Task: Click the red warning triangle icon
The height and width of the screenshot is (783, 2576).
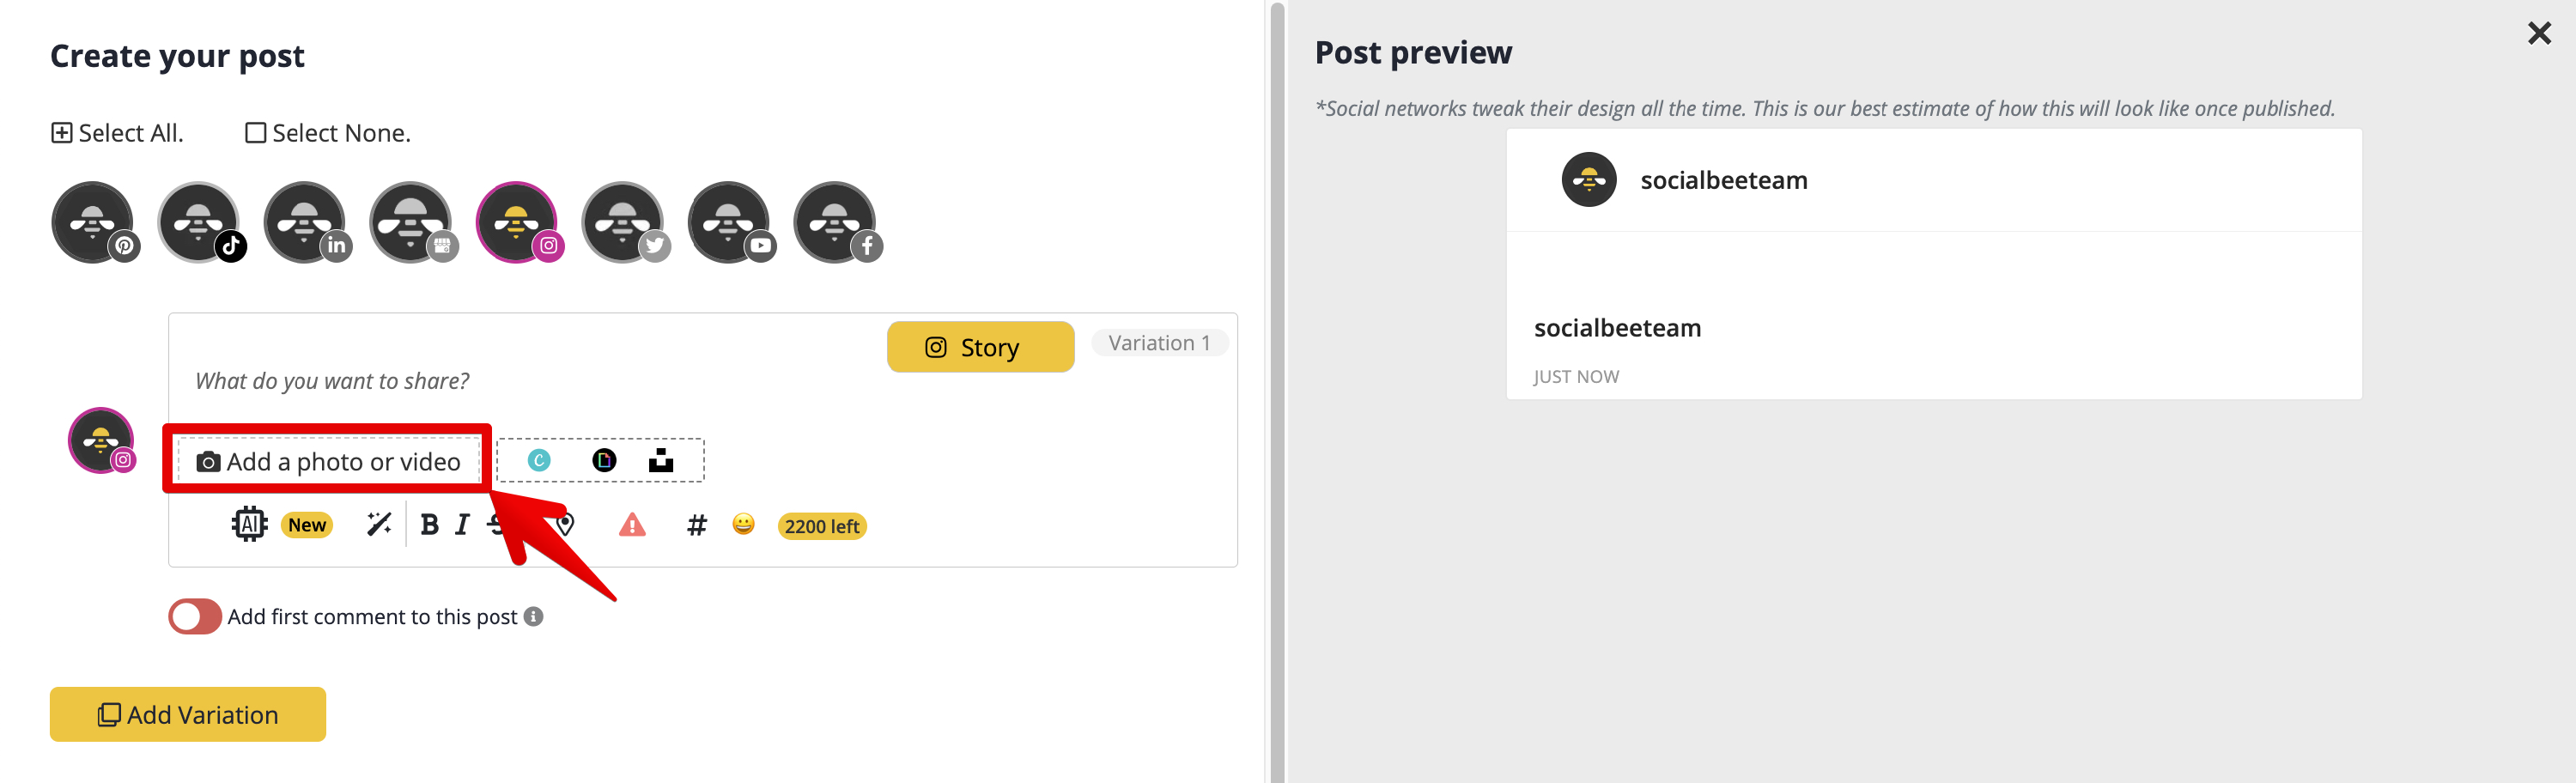Action: pyautogui.click(x=632, y=524)
